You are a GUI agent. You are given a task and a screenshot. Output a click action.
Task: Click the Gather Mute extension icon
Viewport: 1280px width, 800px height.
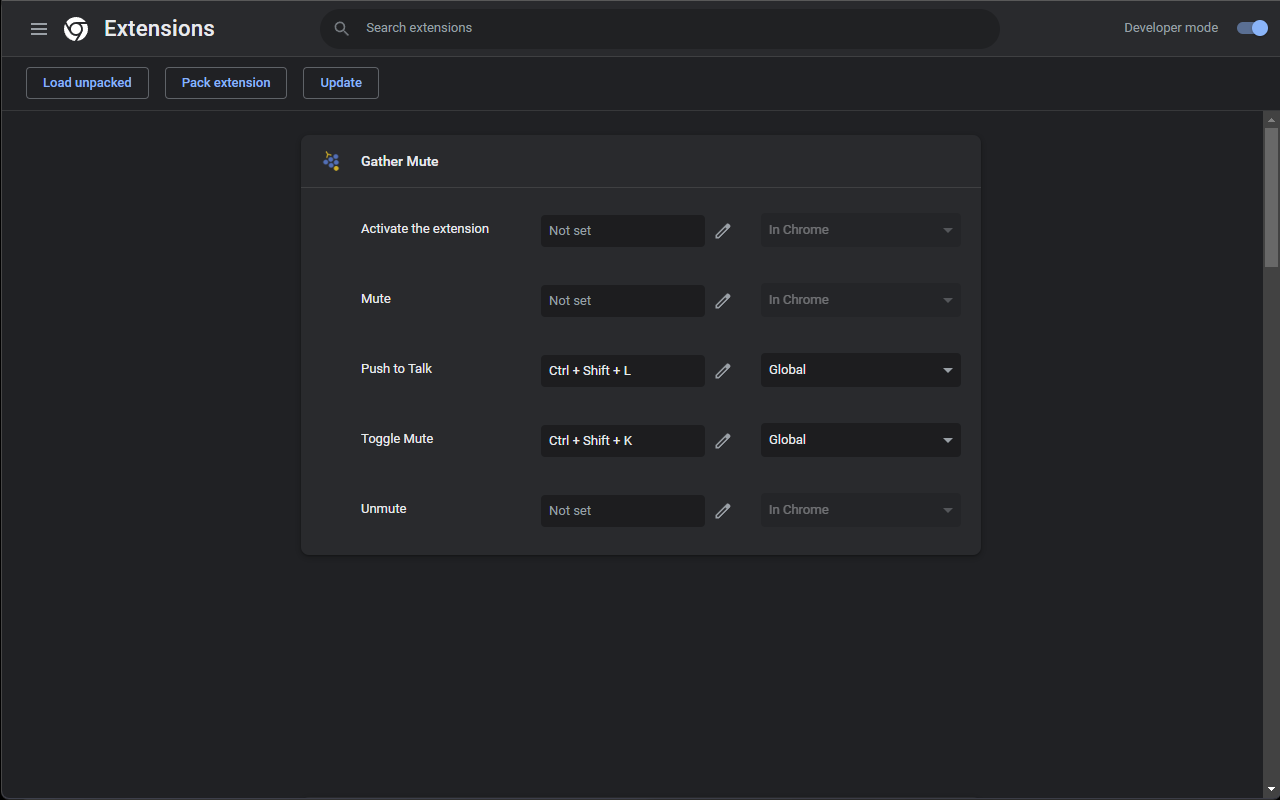point(331,161)
